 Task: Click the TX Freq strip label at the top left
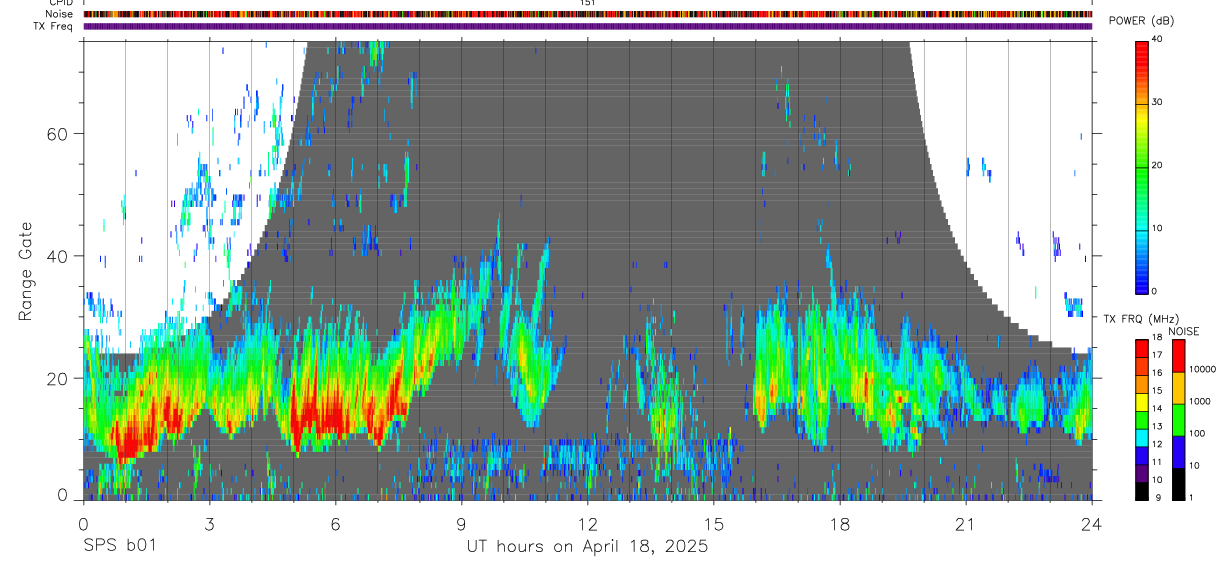[54, 26]
